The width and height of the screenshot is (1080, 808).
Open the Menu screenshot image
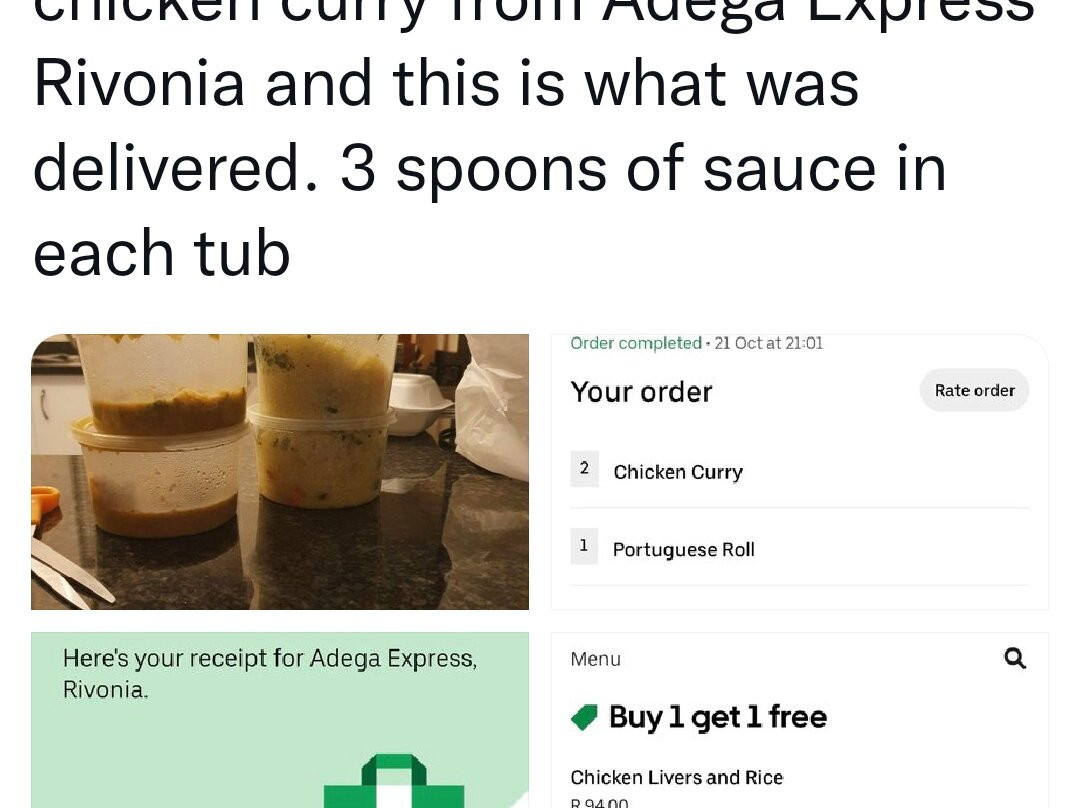800,720
